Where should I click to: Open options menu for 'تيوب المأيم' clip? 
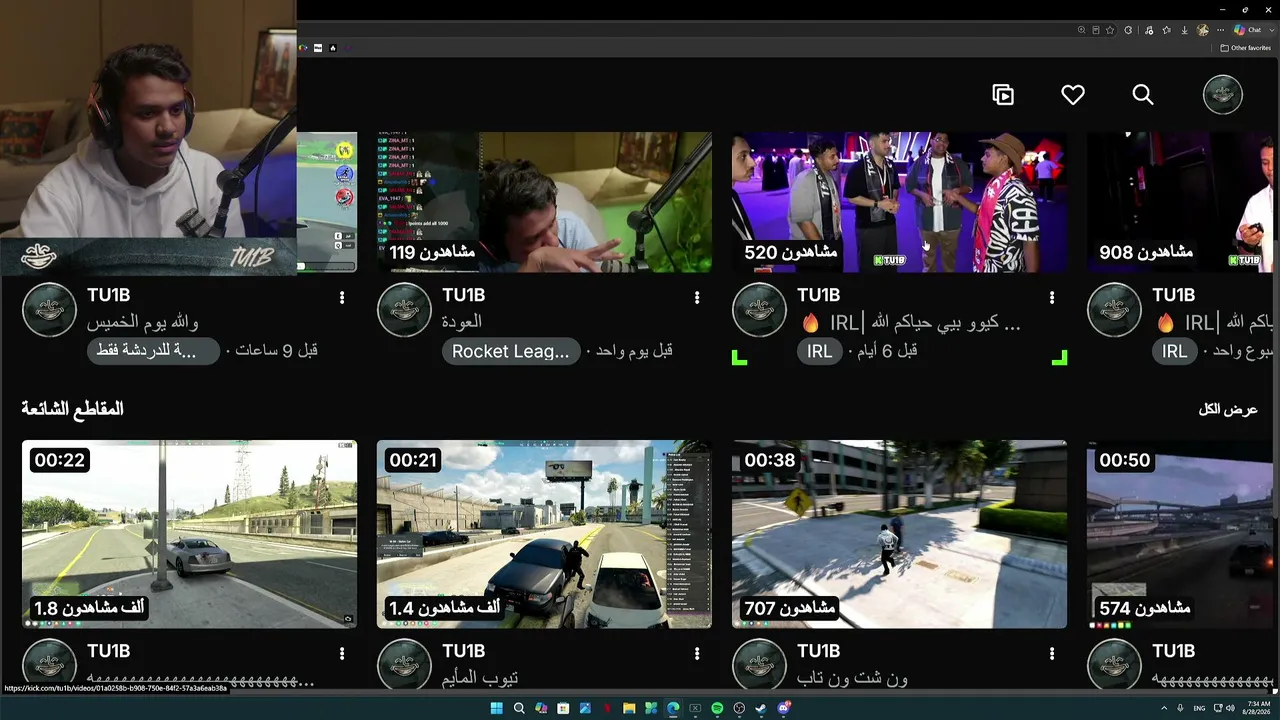[x=697, y=653]
